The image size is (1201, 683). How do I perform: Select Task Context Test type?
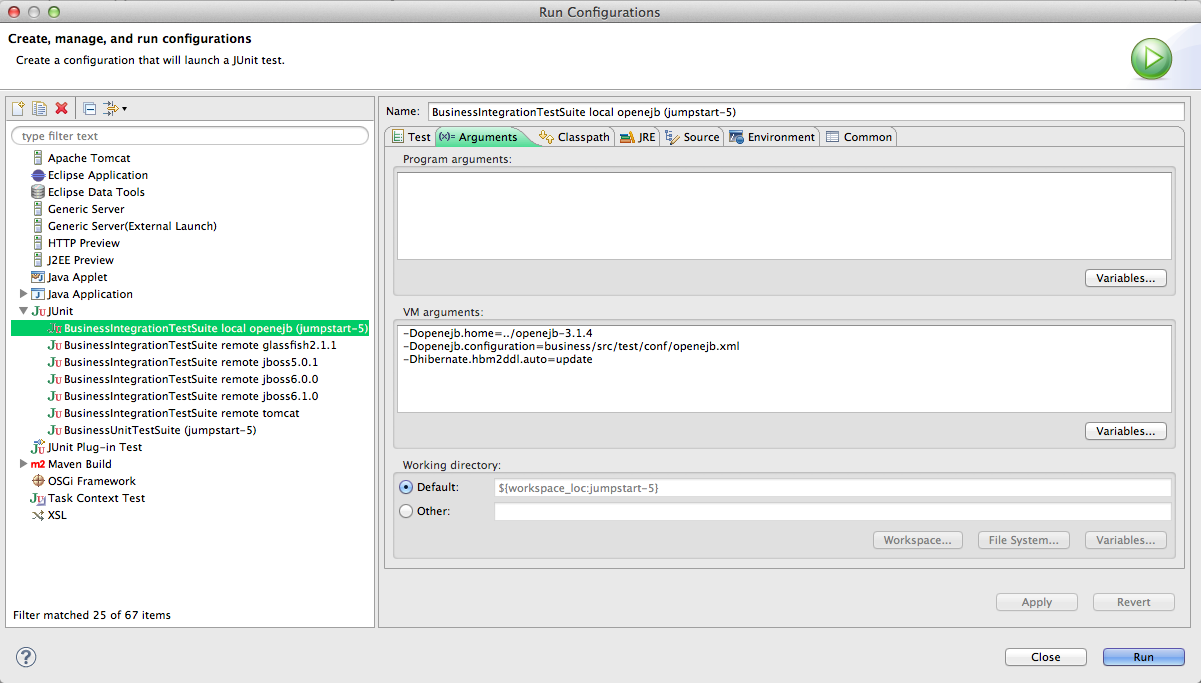coord(97,498)
